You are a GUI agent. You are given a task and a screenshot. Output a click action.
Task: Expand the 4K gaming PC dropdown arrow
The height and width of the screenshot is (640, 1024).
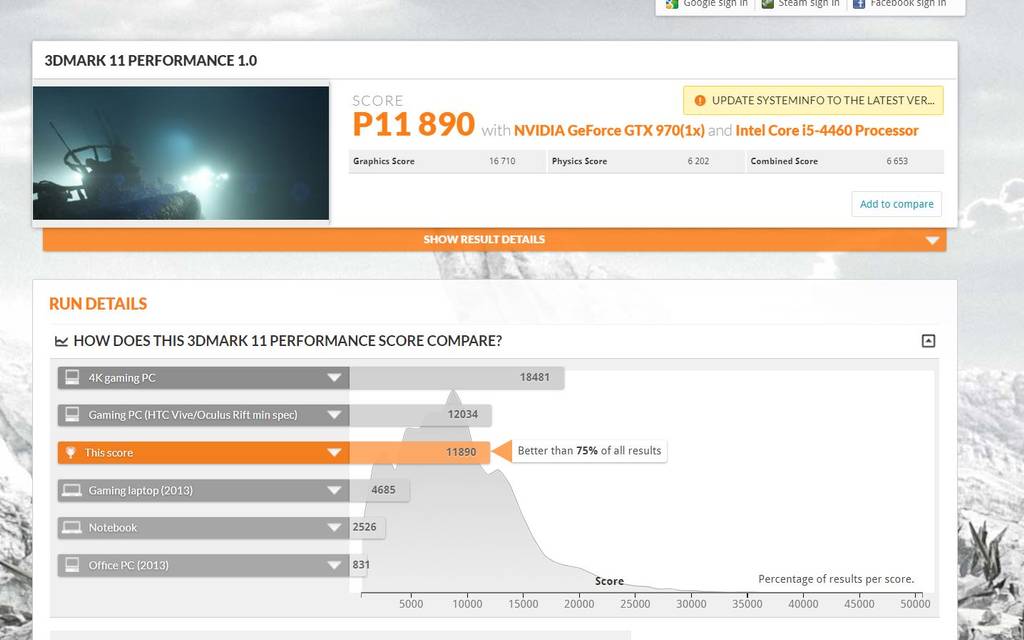(x=334, y=378)
